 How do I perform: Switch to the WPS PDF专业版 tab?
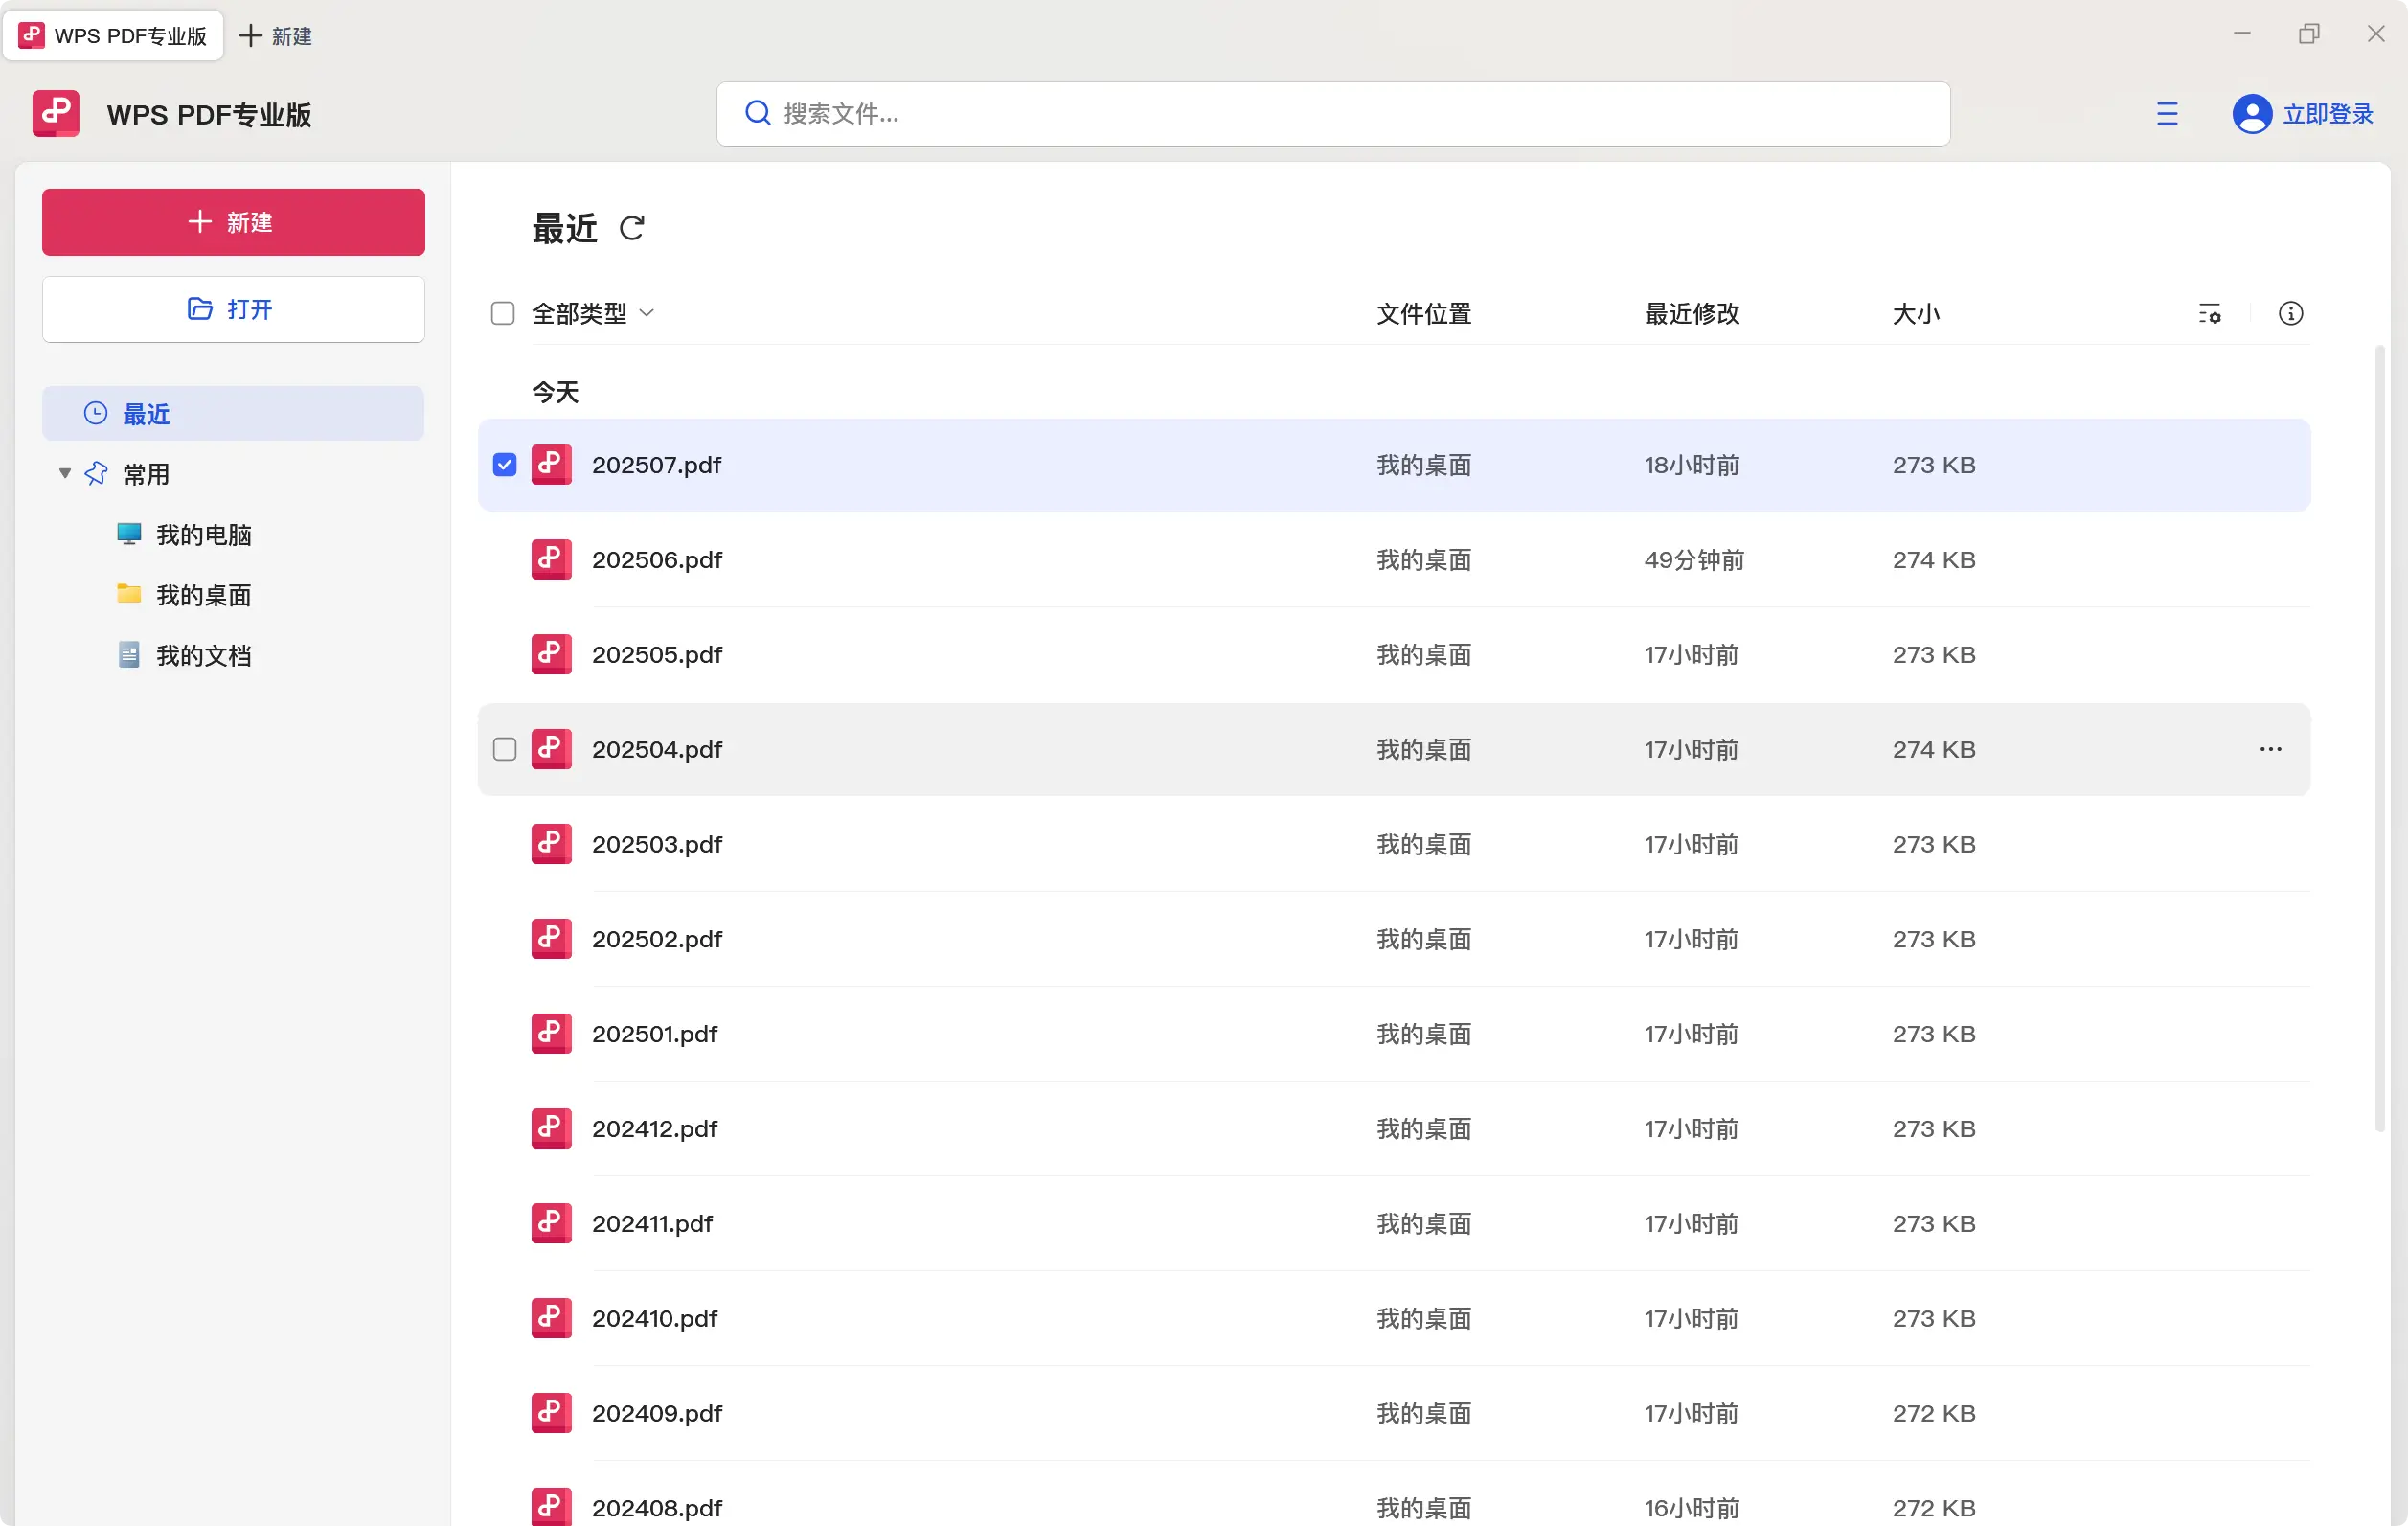click(x=113, y=35)
